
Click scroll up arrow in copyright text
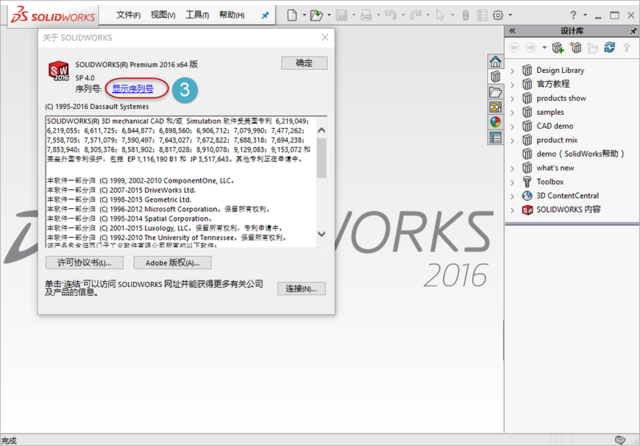(322, 131)
